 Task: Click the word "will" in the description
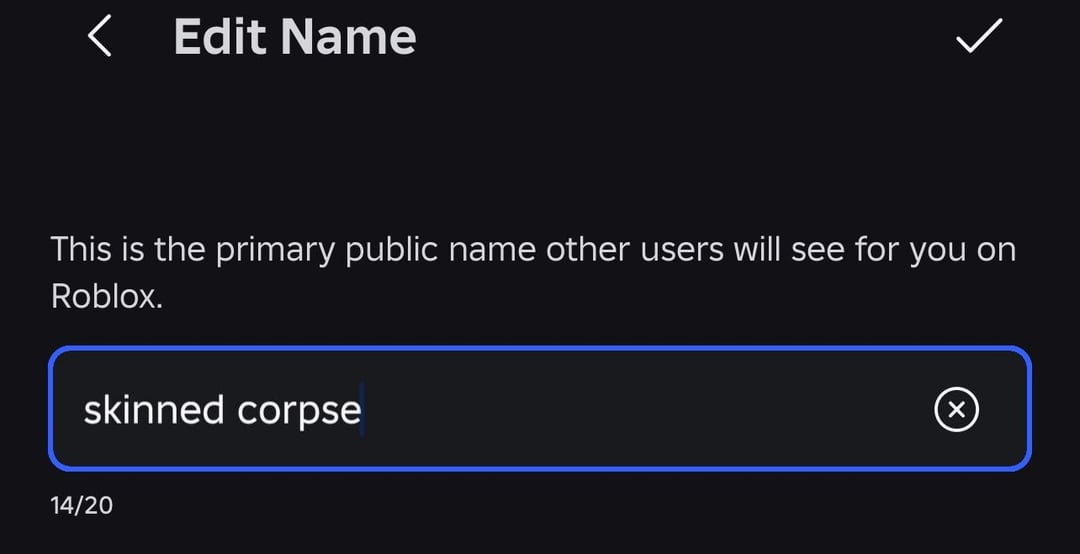tap(755, 250)
